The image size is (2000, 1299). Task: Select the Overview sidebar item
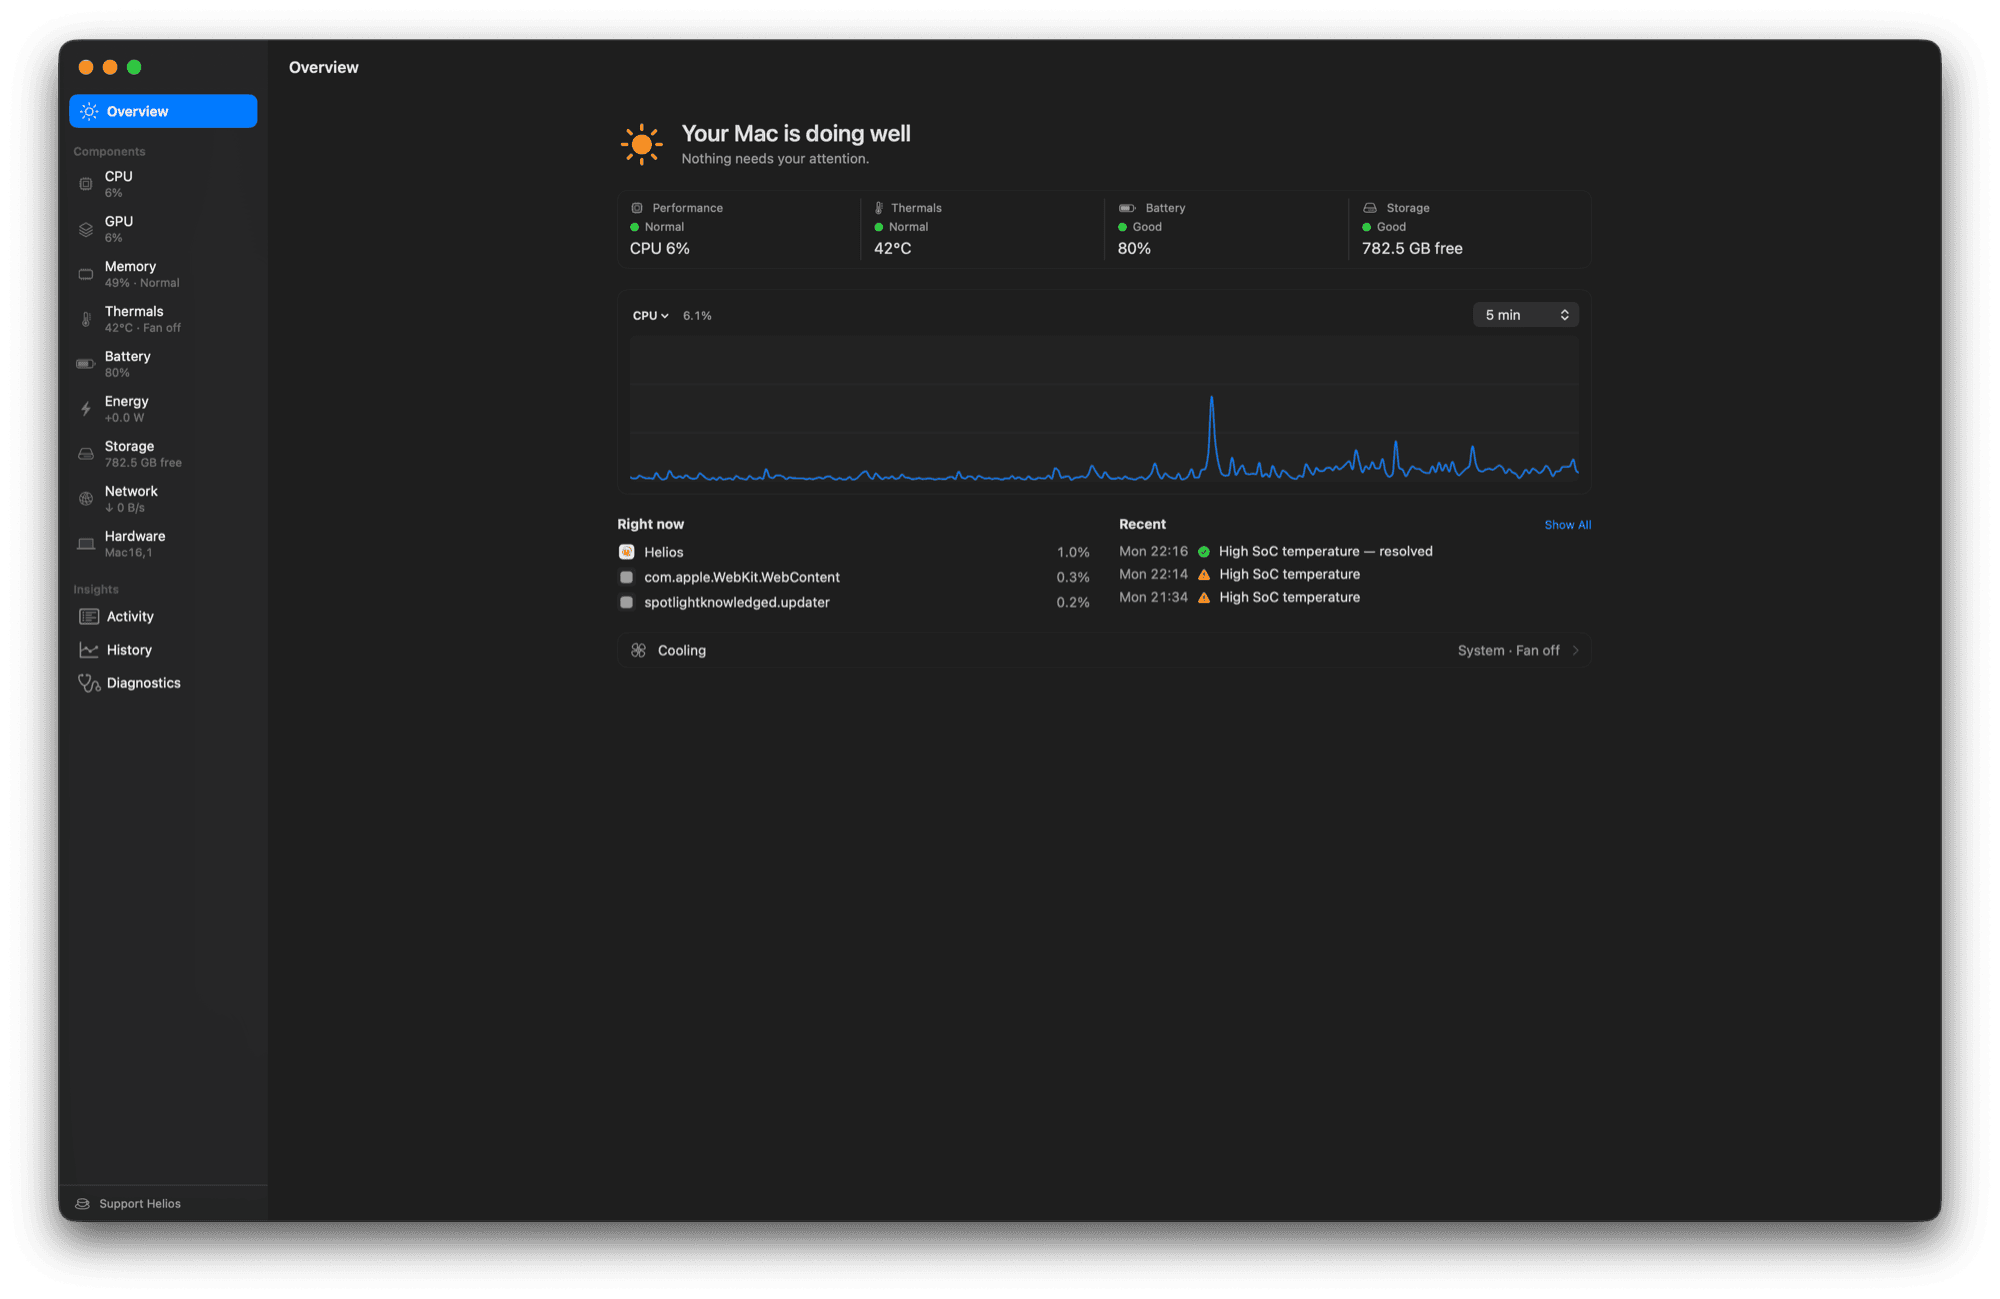(163, 111)
